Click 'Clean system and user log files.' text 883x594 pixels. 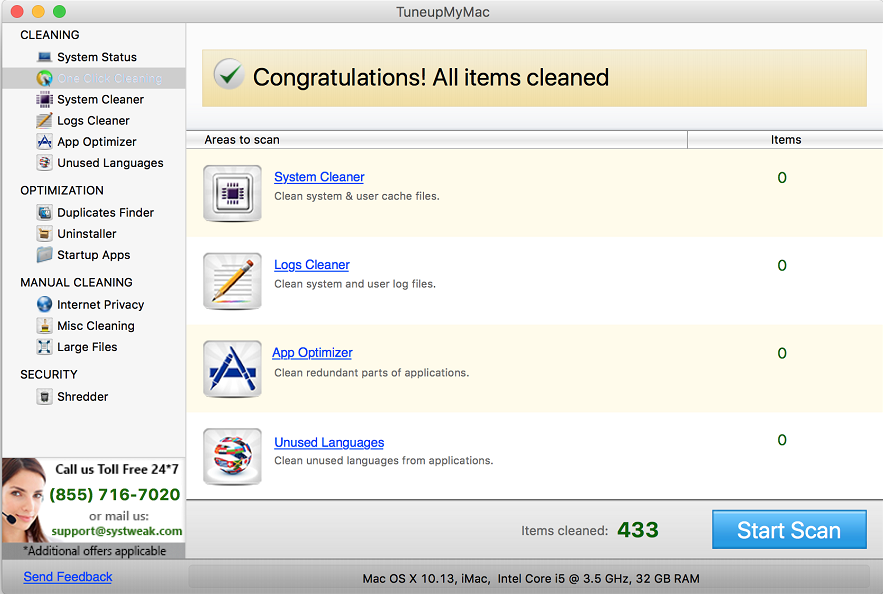point(355,284)
